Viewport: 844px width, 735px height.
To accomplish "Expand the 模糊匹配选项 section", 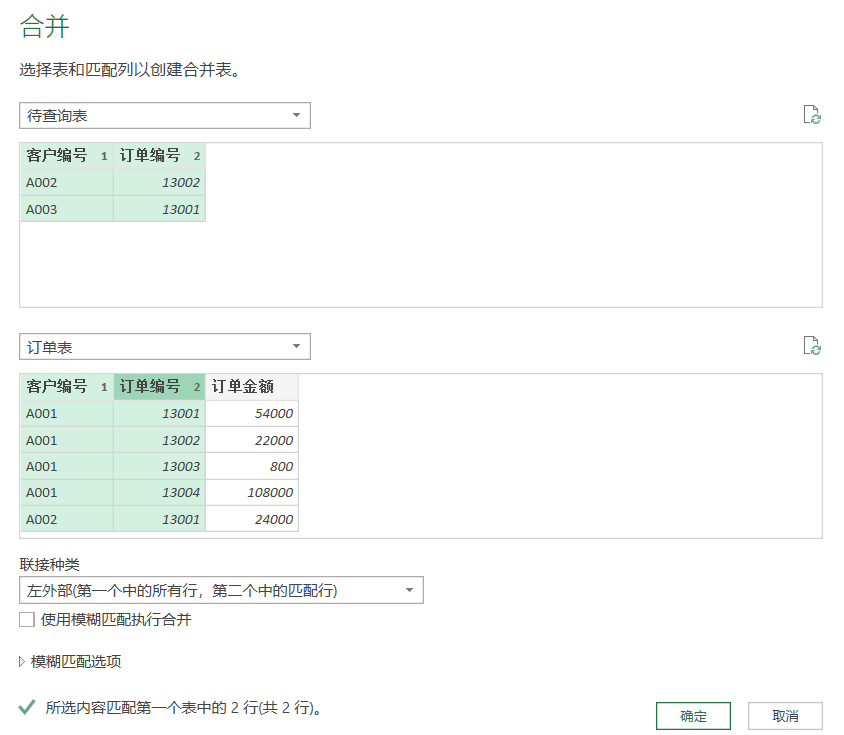I will click(70, 661).
